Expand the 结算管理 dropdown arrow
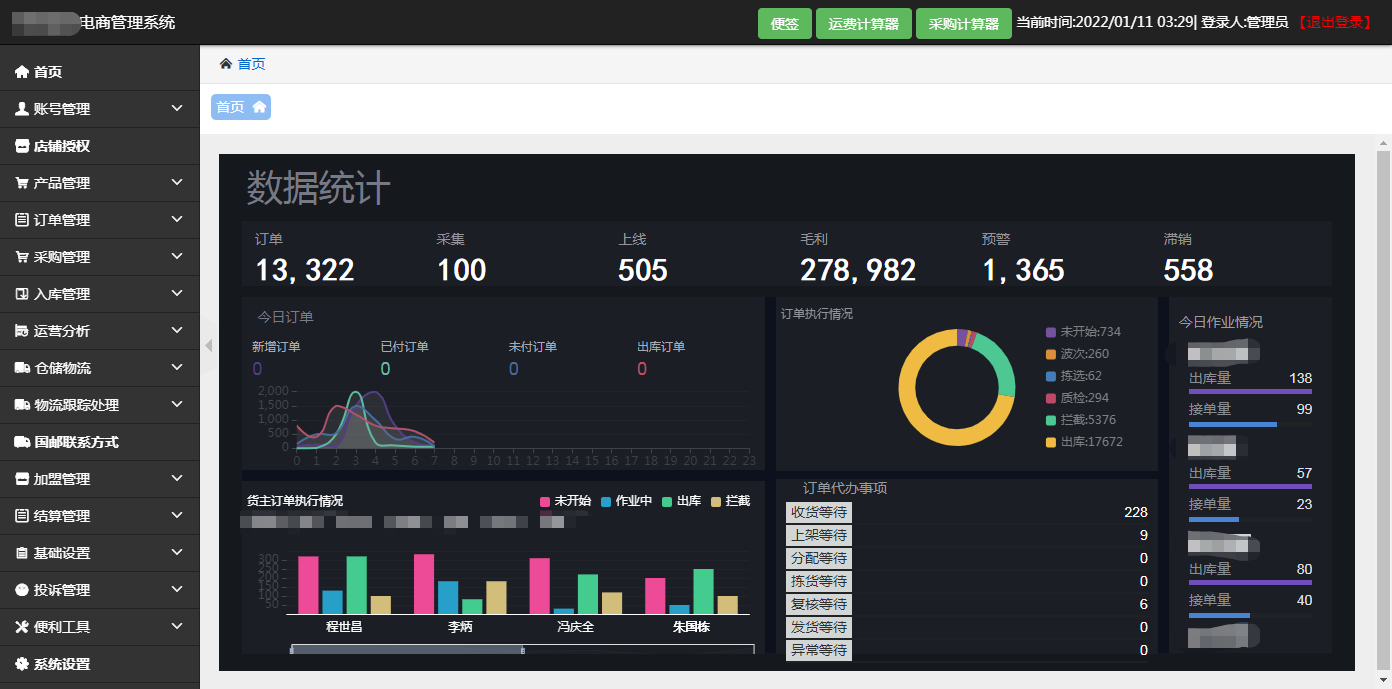The height and width of the screenshot is (689, 1392). (177, 516)
